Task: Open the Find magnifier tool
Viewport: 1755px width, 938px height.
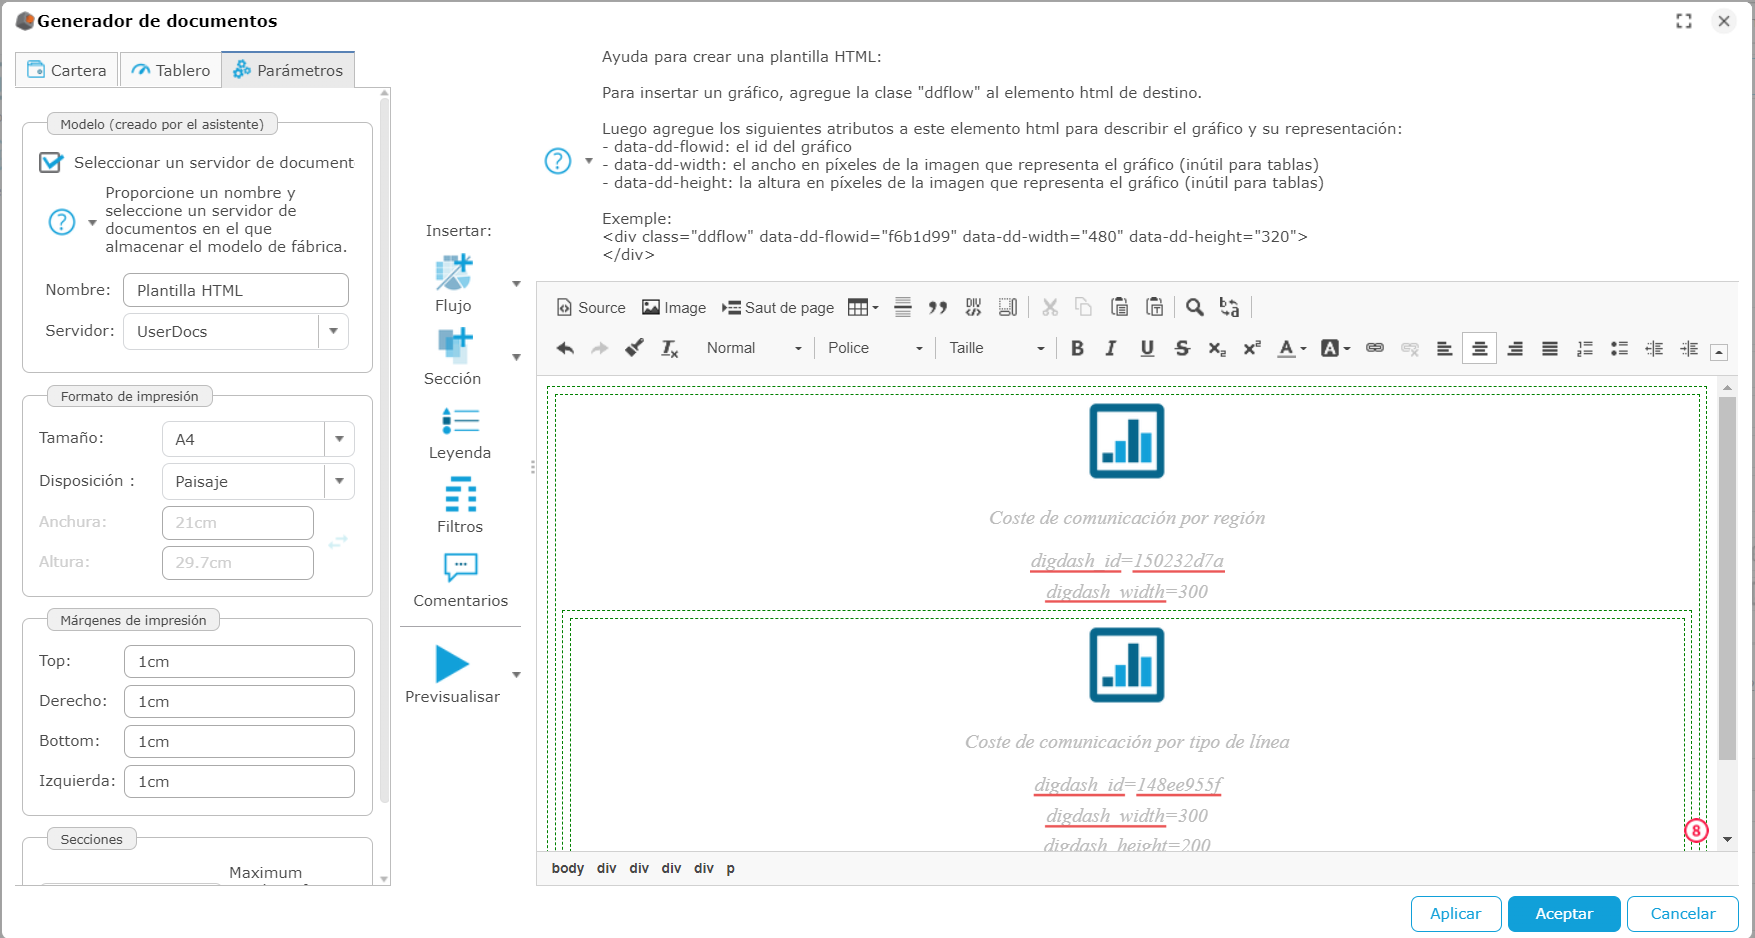Action: [x=1195, y=308]
